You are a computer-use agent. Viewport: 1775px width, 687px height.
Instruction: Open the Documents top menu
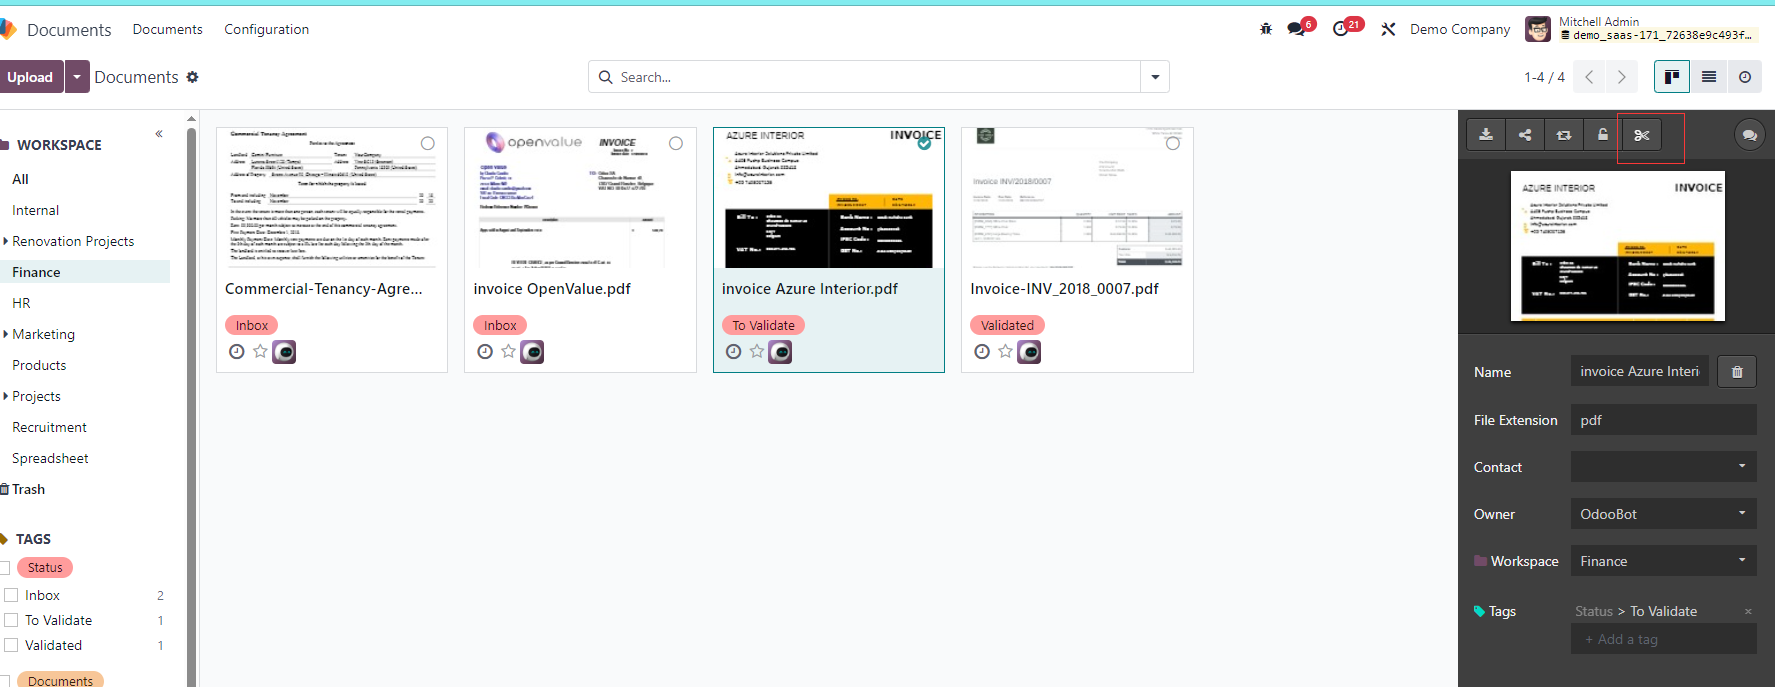pos(168,29)
